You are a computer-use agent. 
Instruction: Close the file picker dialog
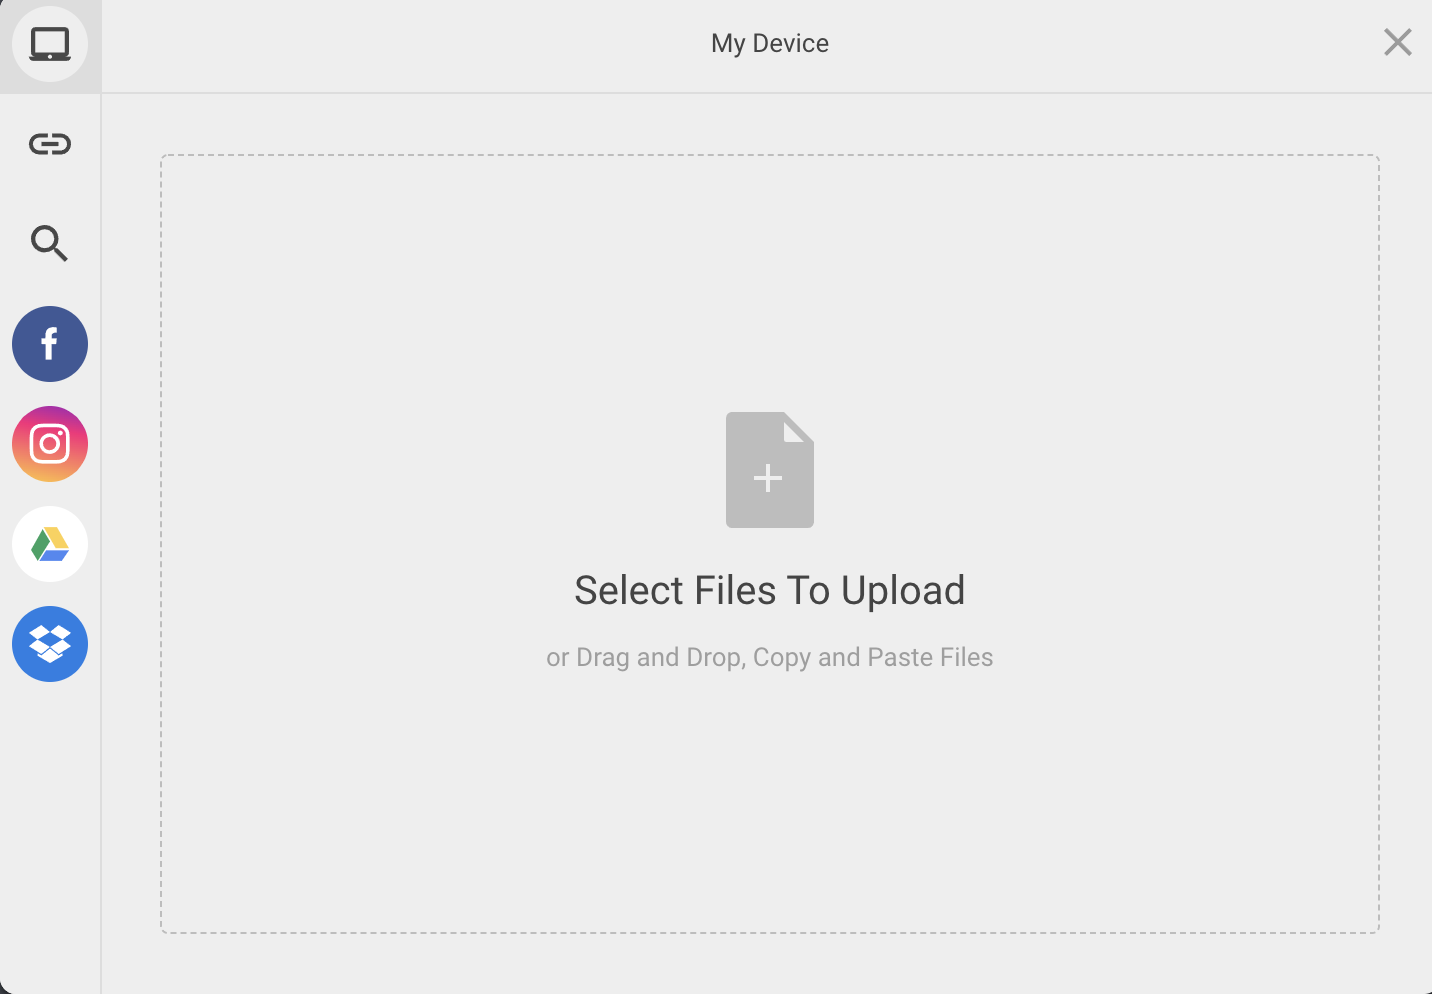[x=1398, y=42]
